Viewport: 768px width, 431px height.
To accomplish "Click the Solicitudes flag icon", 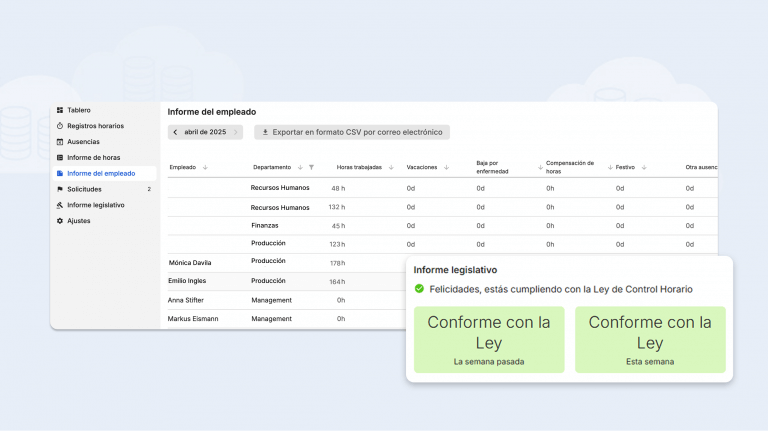I will tap(60, 189).
